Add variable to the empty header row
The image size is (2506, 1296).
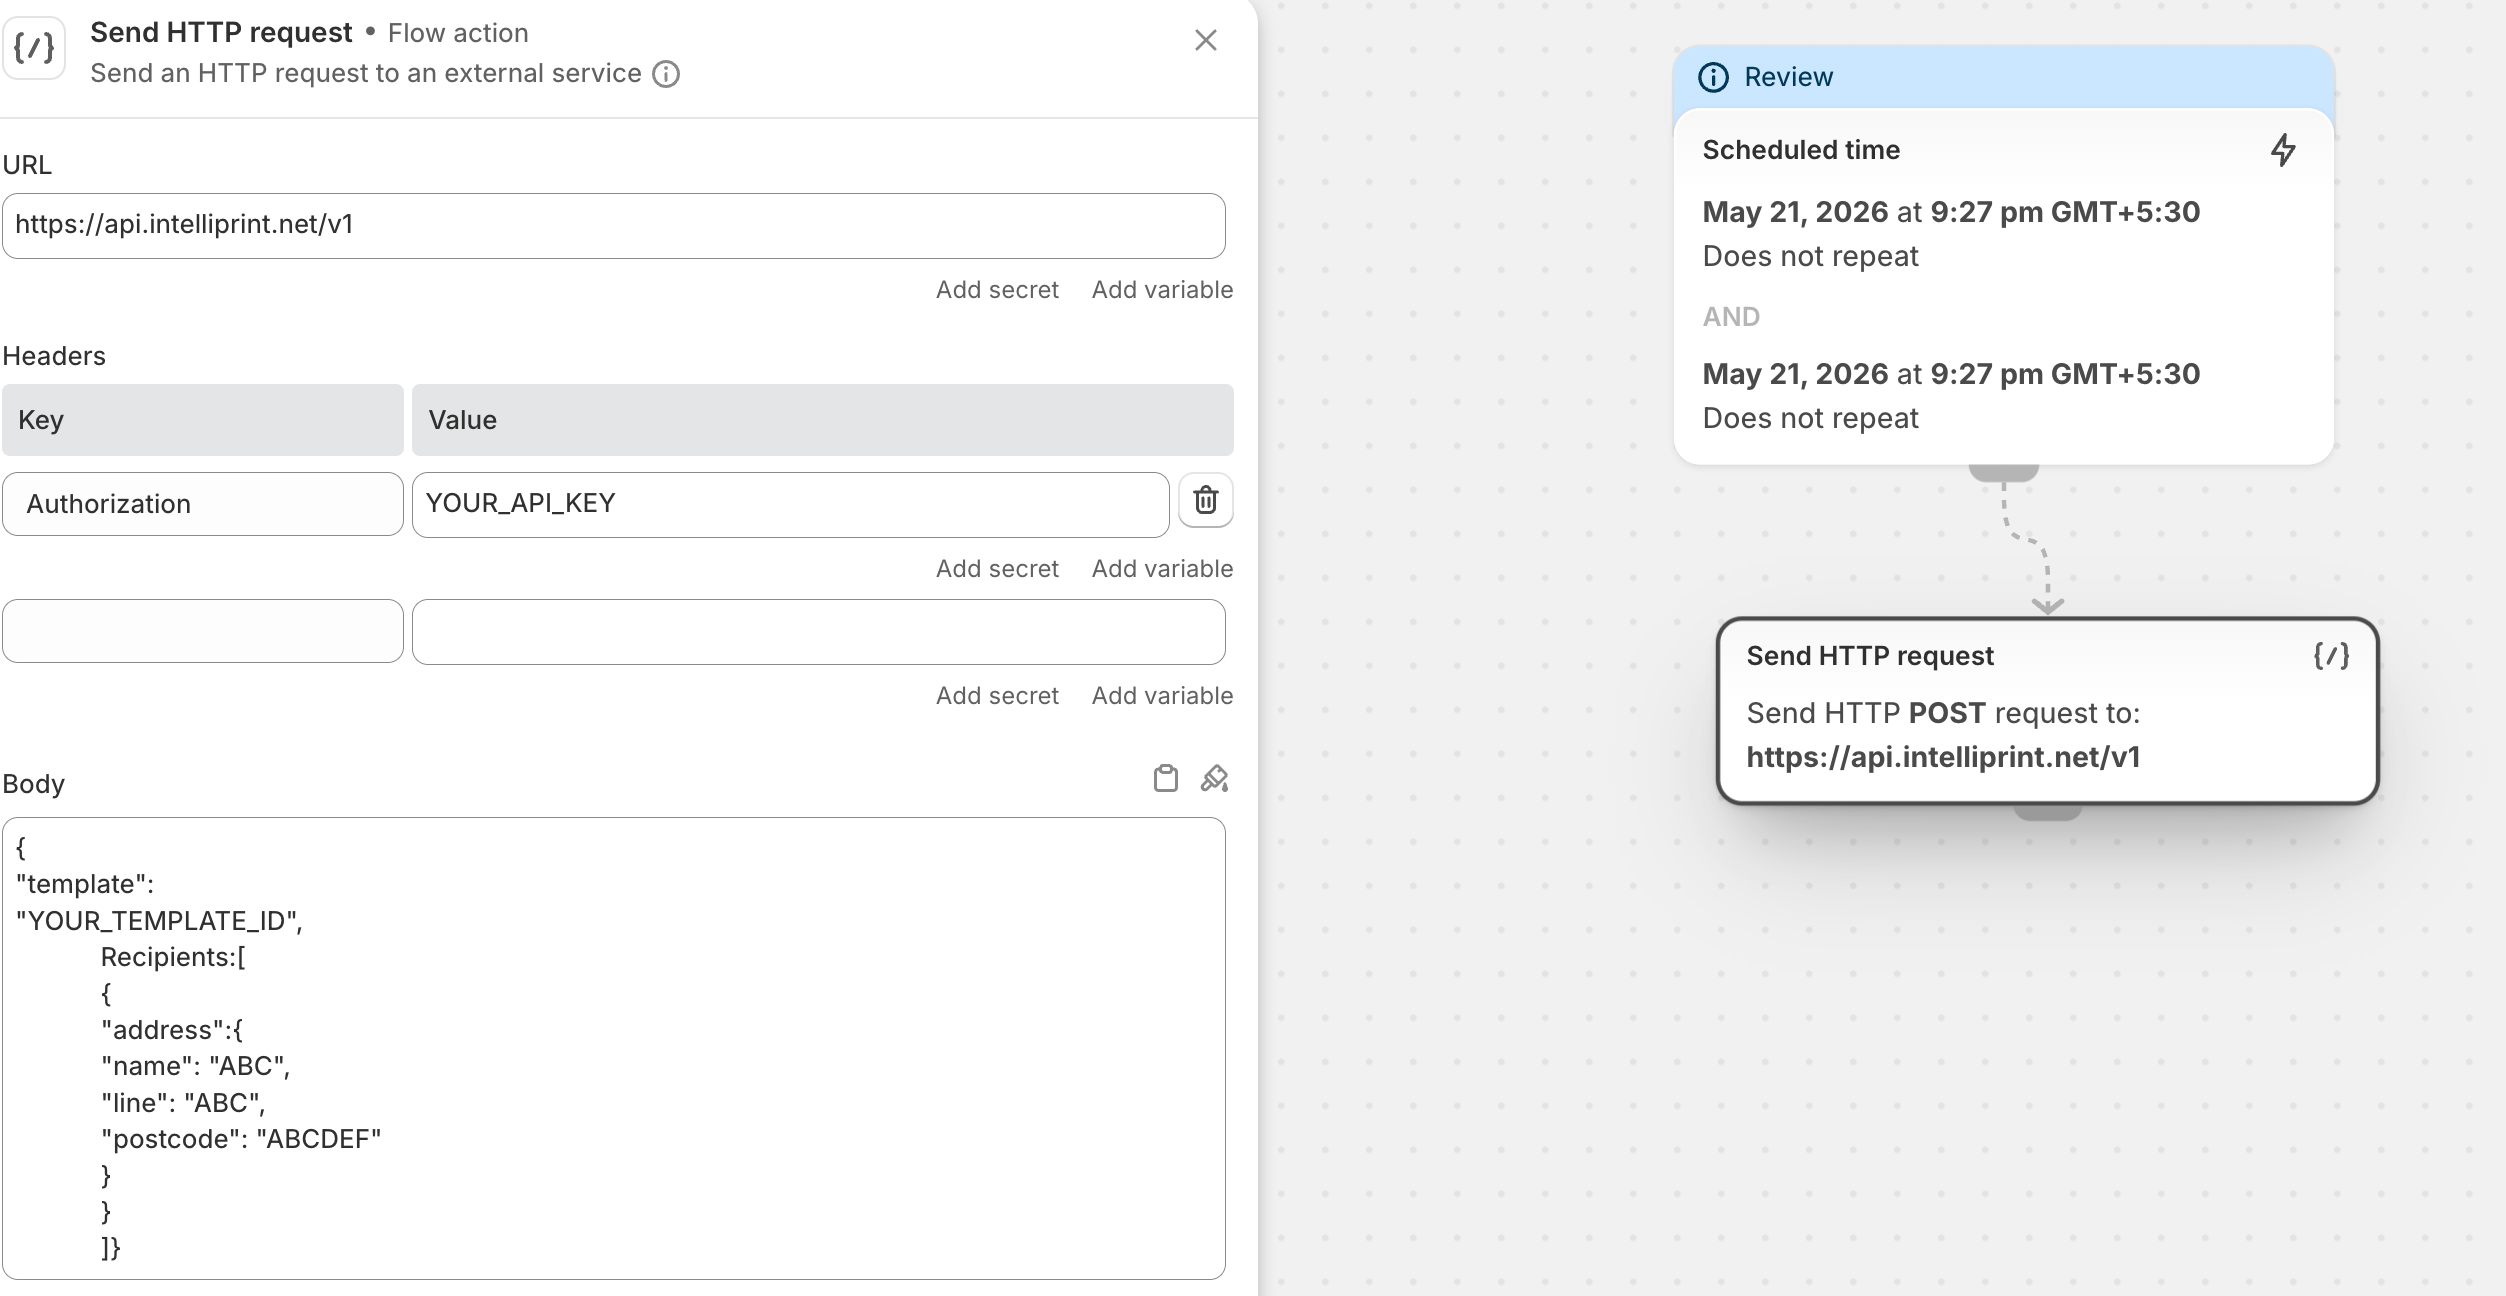coord(1162,696)
